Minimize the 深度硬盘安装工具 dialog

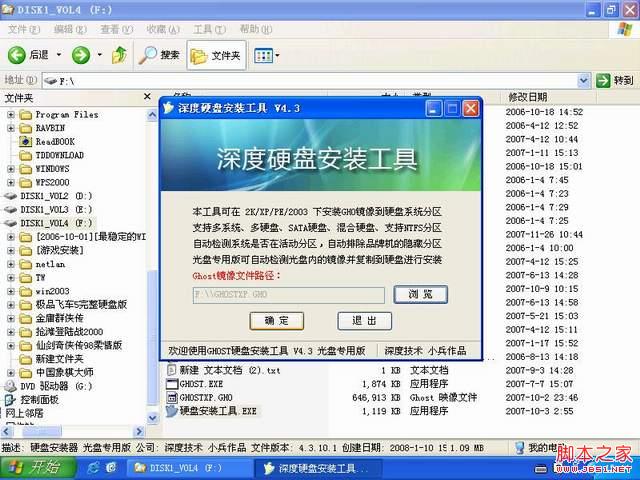coord(433,109)
